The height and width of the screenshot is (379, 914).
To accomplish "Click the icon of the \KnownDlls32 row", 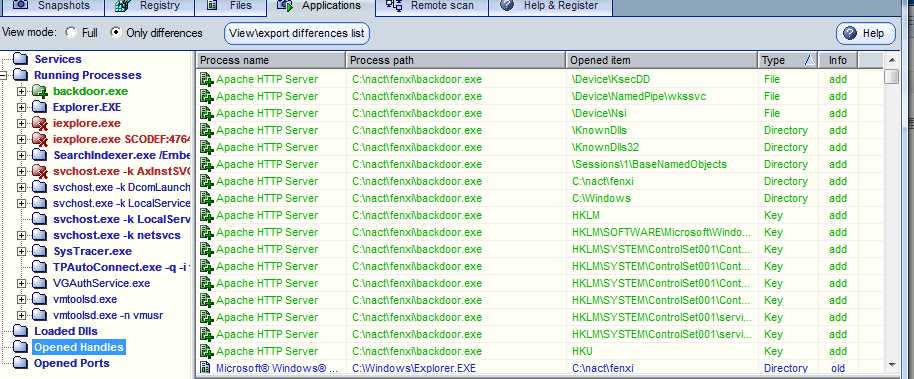I will click(206, 147).
